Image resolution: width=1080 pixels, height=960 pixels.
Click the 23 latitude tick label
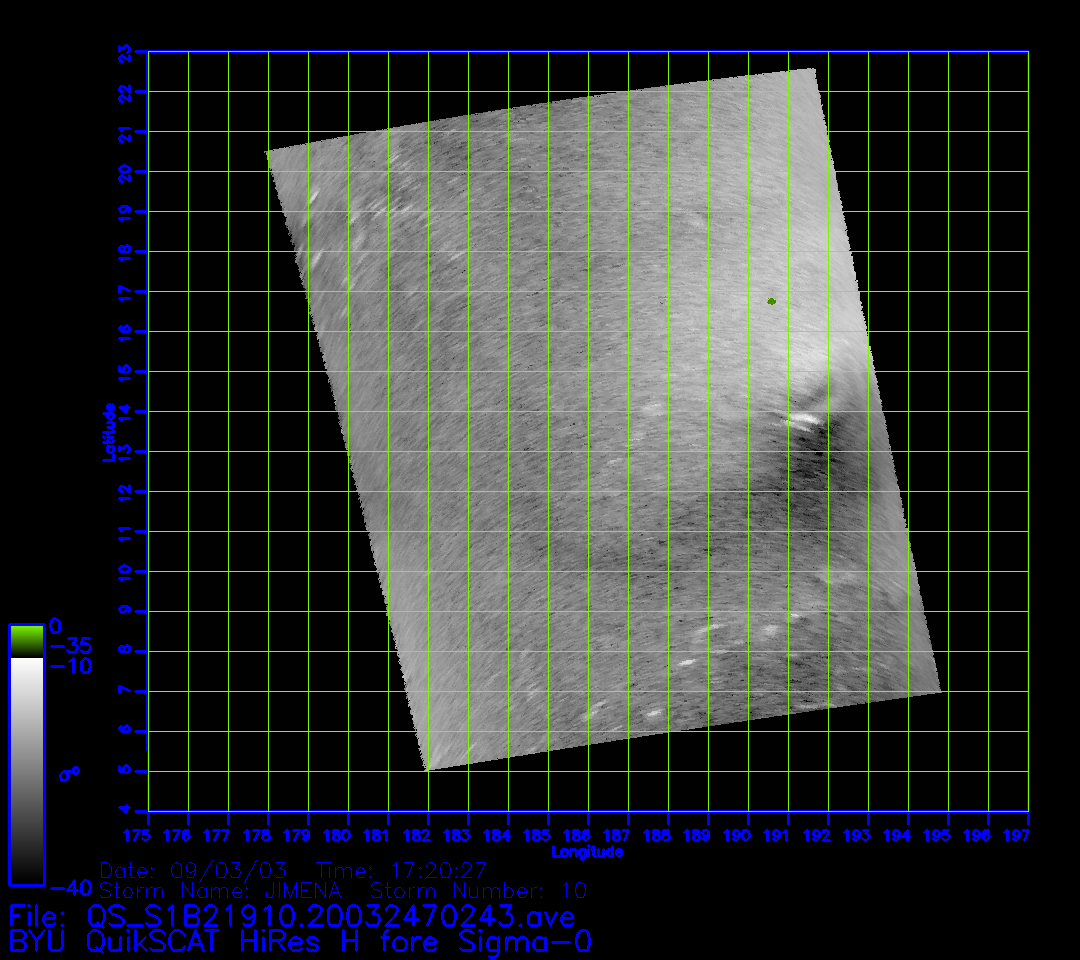(x=124, y=52)
